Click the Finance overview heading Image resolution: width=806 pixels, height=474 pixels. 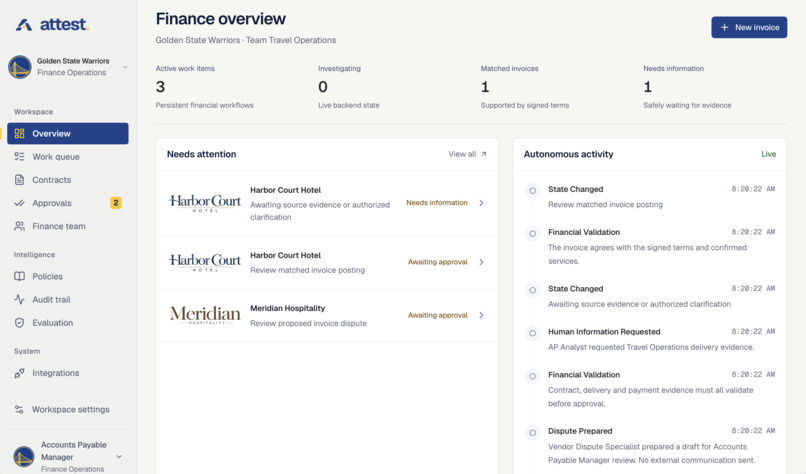coord(221,19)
